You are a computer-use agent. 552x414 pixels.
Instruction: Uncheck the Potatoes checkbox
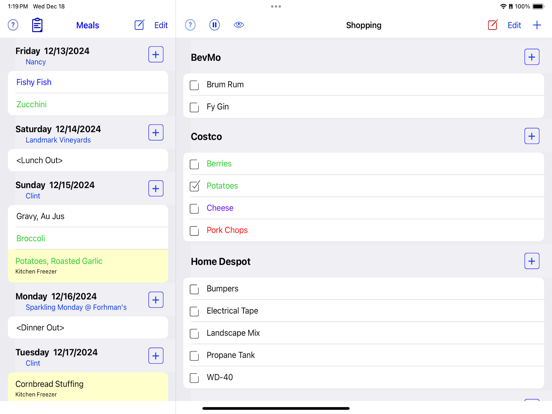(194, 186)
